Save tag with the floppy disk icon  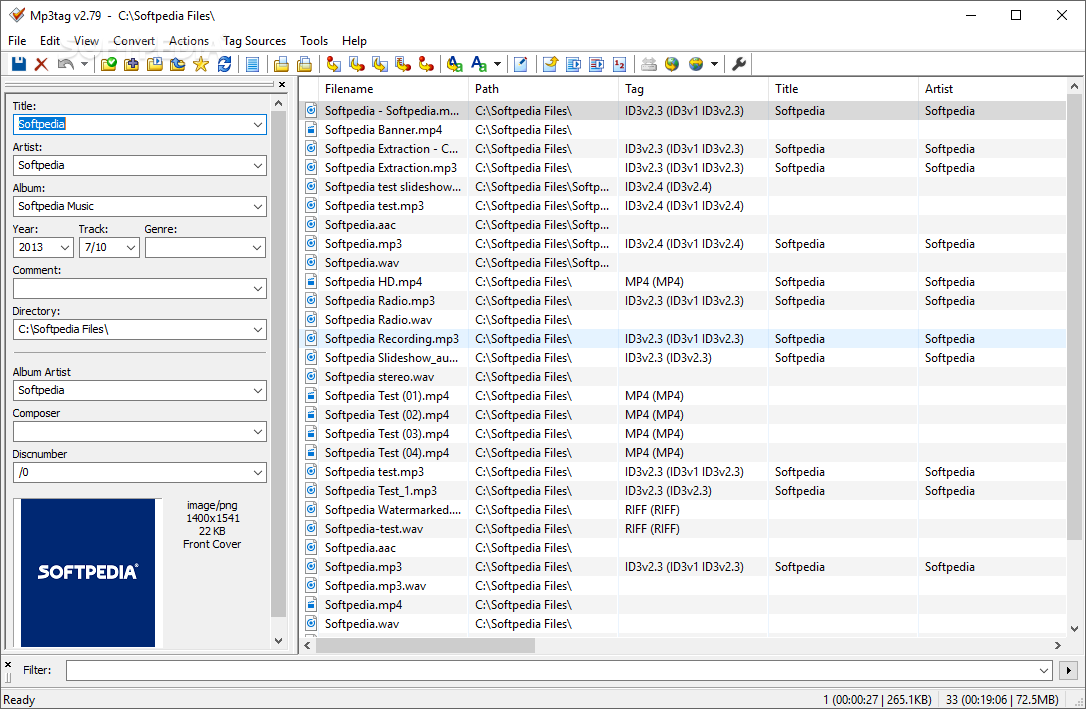19,64
